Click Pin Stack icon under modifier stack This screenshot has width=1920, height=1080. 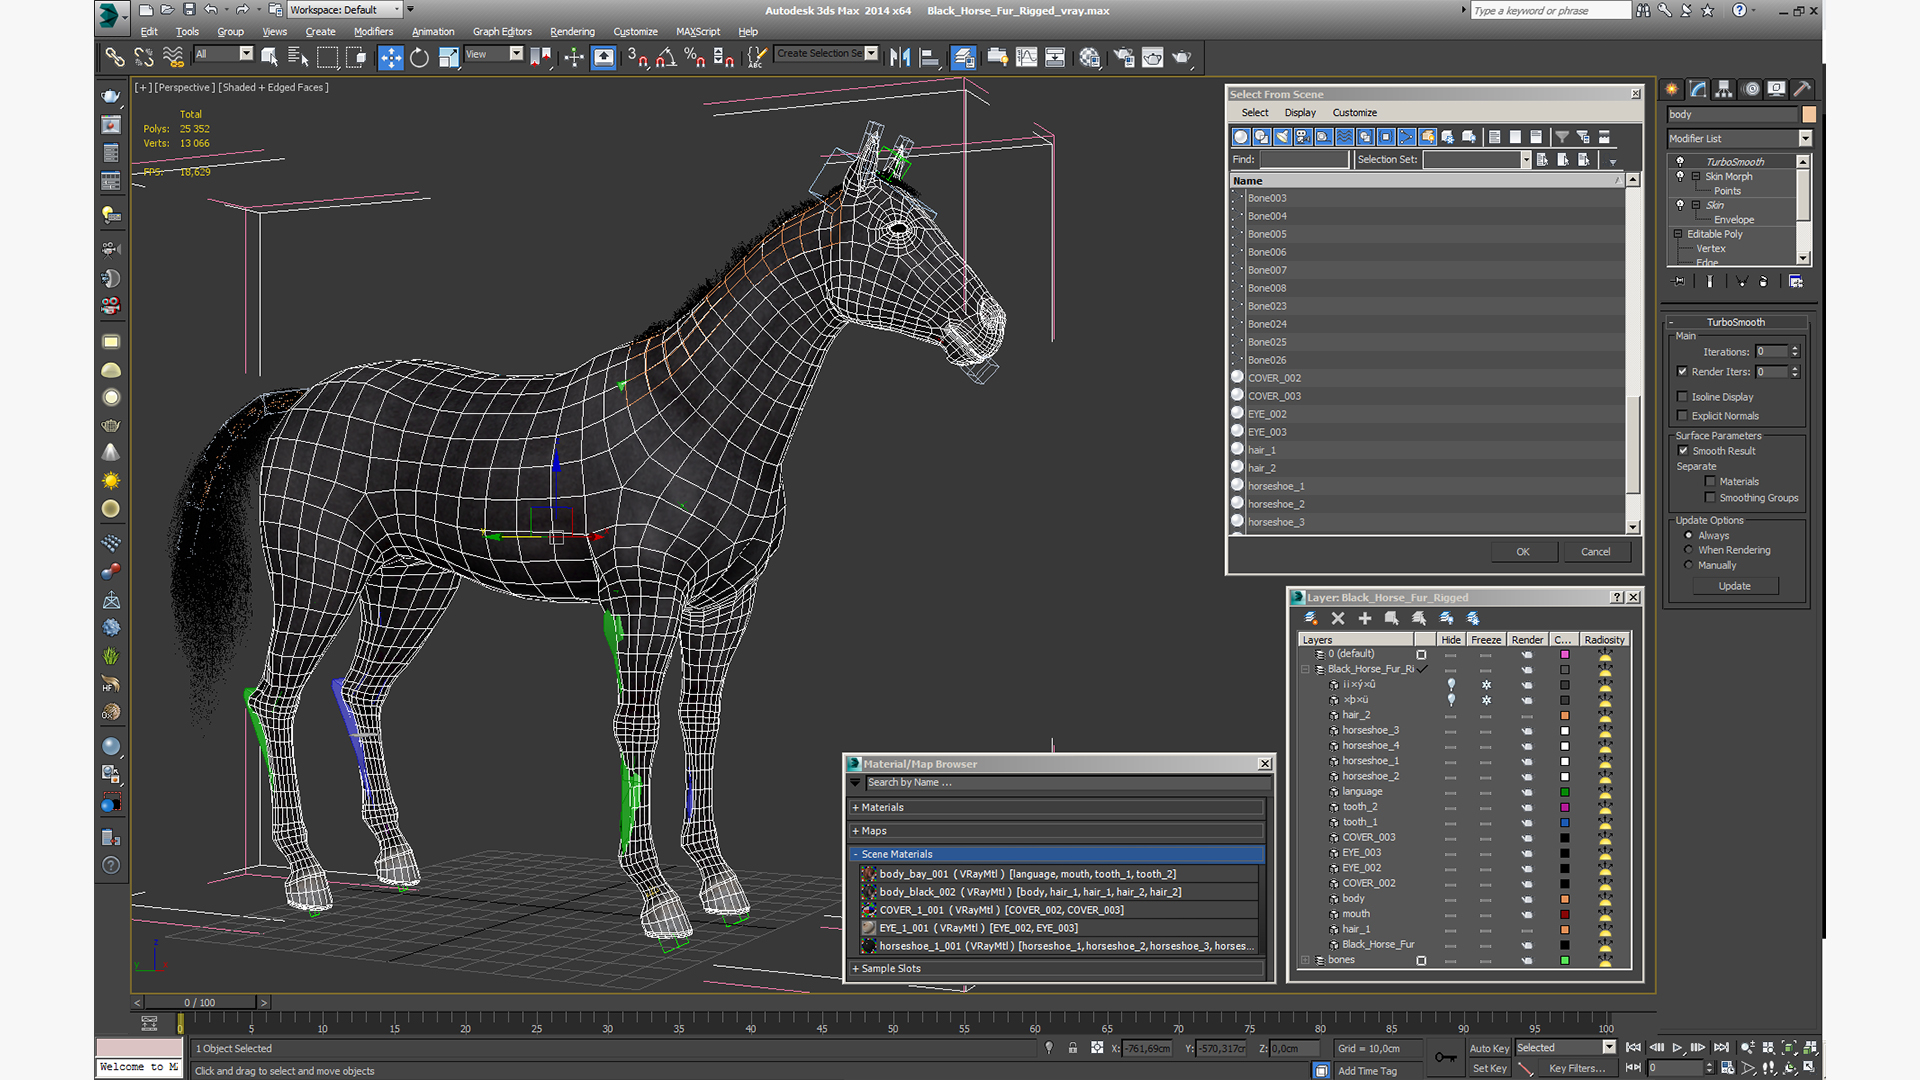pos(1679,282)
